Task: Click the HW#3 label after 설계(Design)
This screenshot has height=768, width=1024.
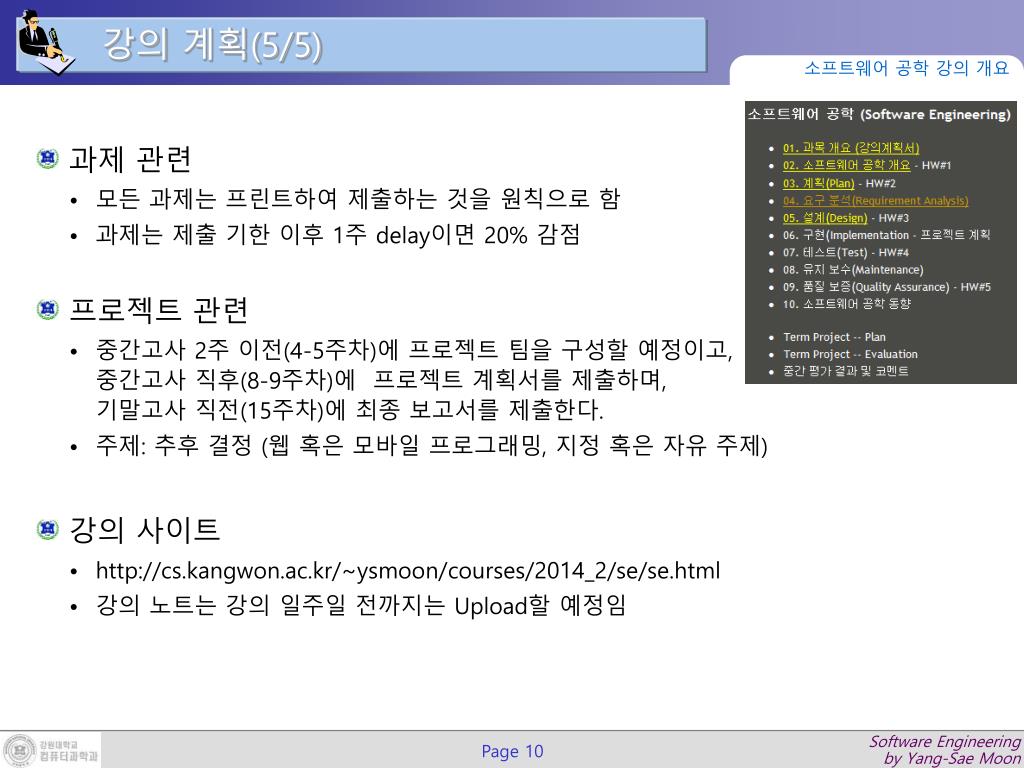Action: pyautogui.click(x=893, y=217)
